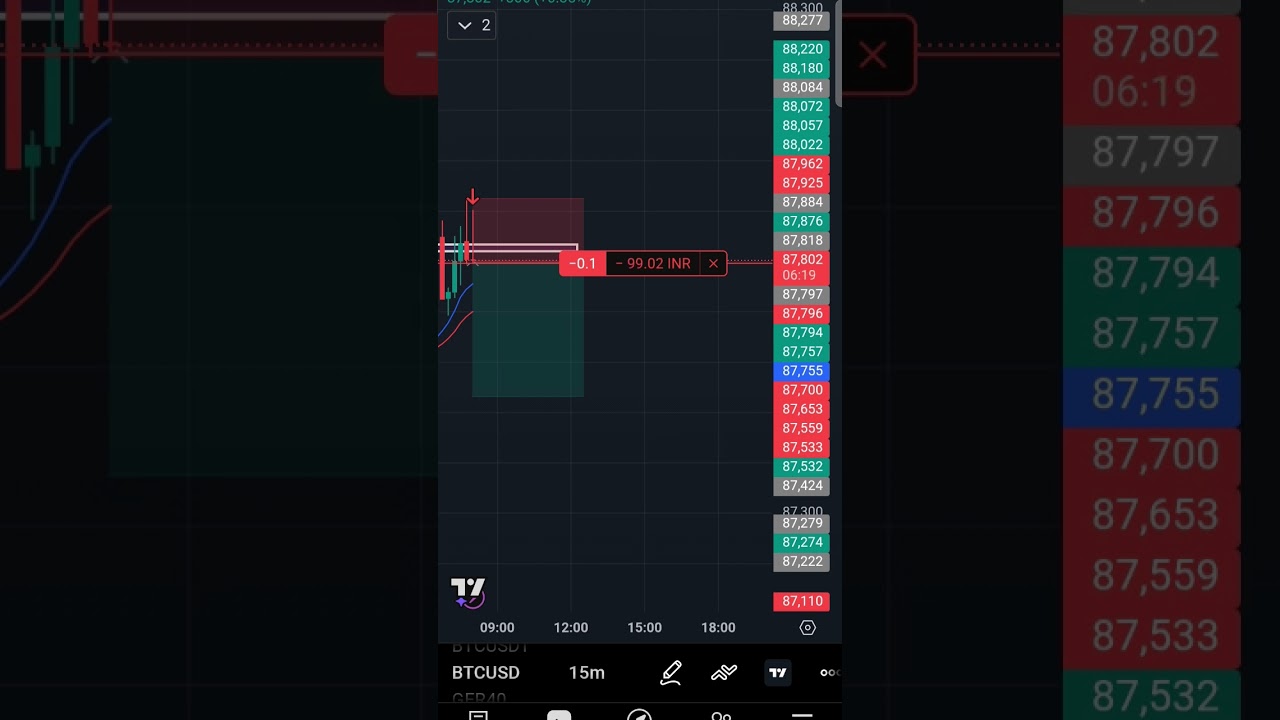Tap the 87,532 price label

[x=802, y=466]
